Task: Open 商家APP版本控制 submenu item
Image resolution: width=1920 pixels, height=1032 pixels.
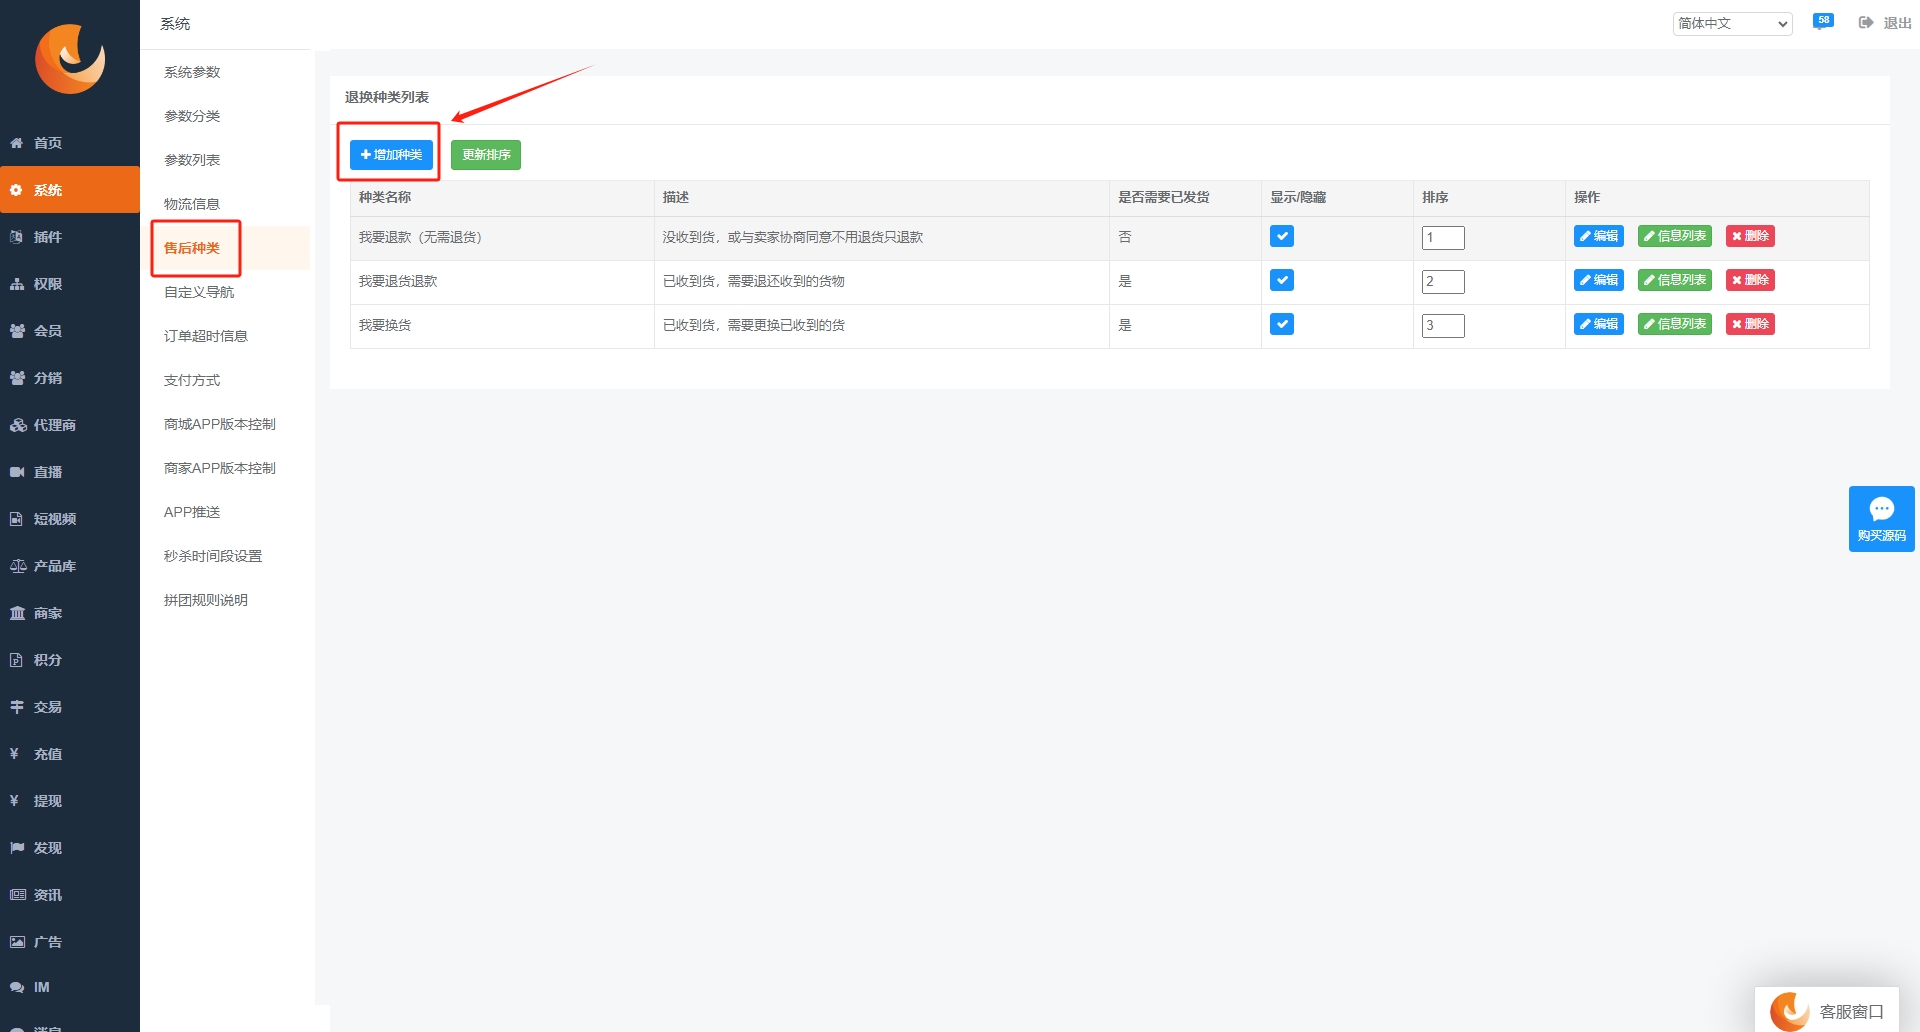Action: click(x=220, y=468)
